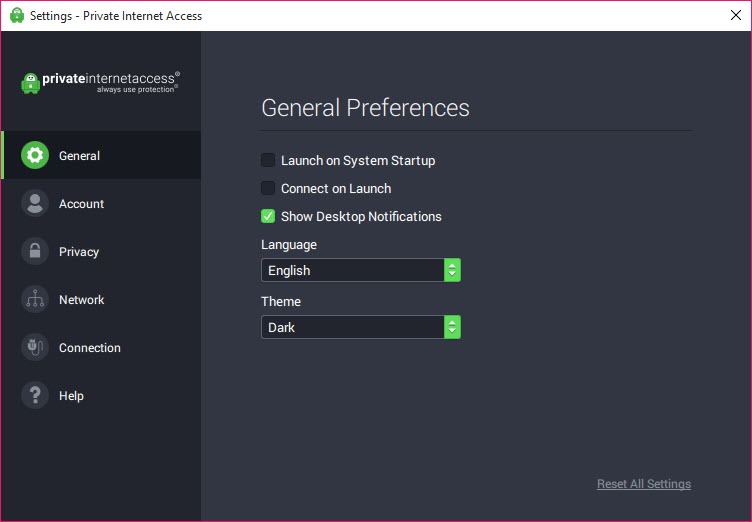The image size is (752, 522).
Task: Click the General gear icon in sidebar
Action: click(35, 155)
